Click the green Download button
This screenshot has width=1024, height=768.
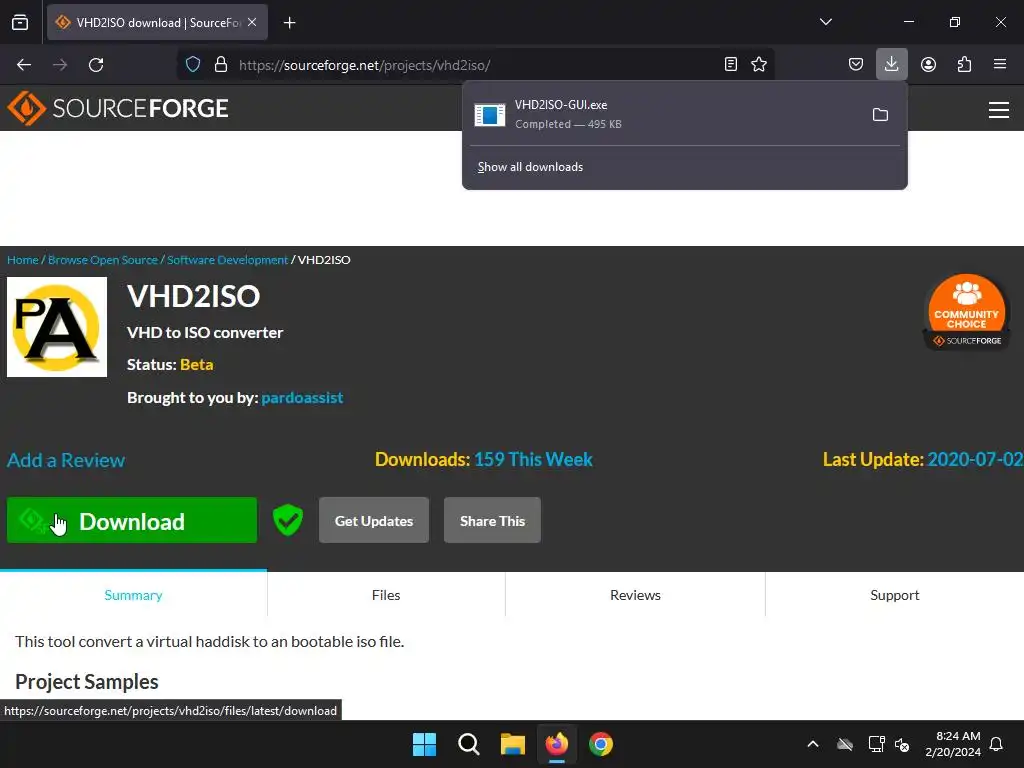[x=132, y=520]
